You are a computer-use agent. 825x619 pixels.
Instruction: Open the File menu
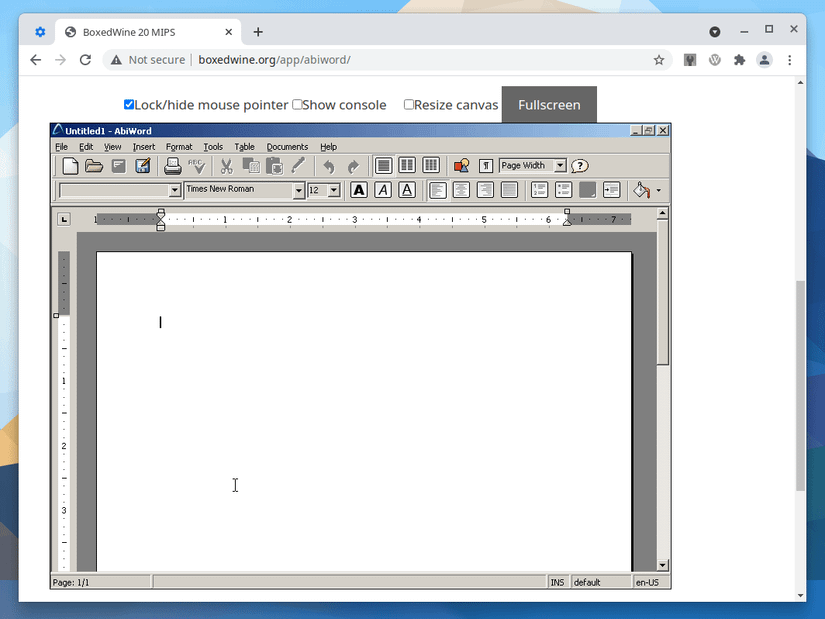pos(62,147)
